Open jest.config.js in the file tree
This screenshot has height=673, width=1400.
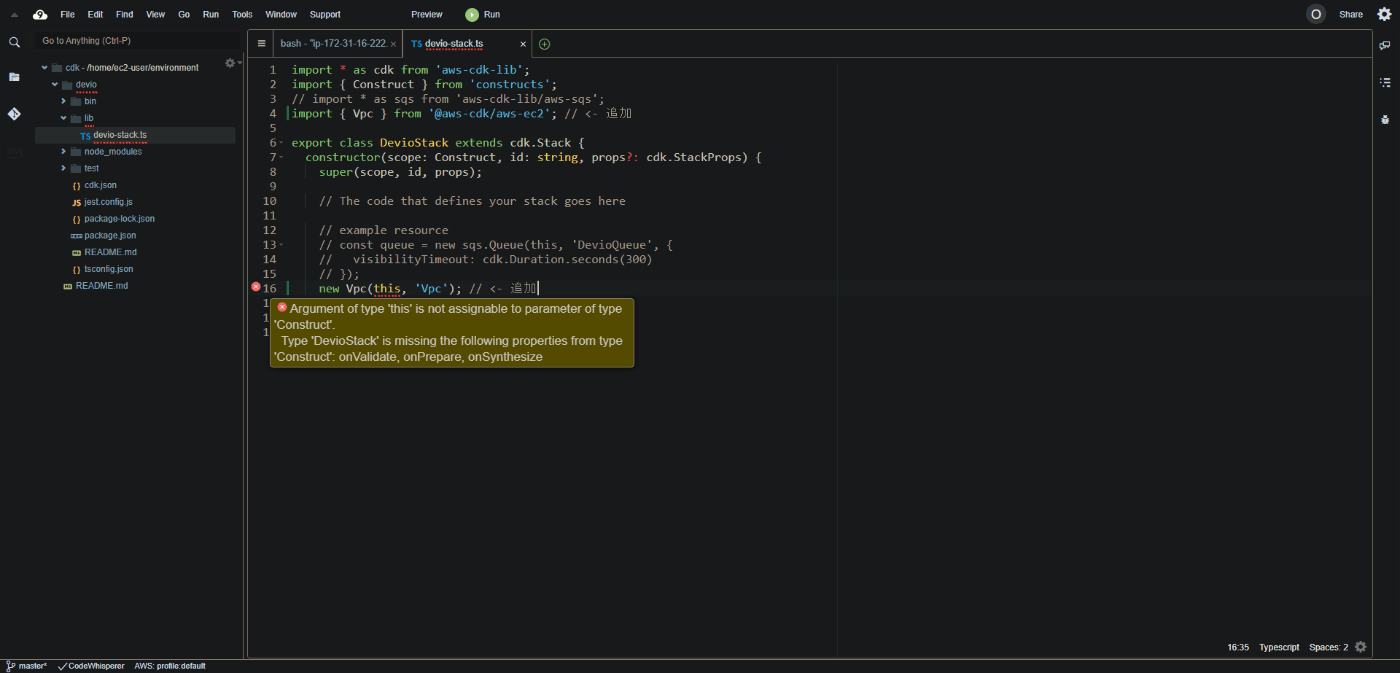pyautogui.click(x=108, y=202)
